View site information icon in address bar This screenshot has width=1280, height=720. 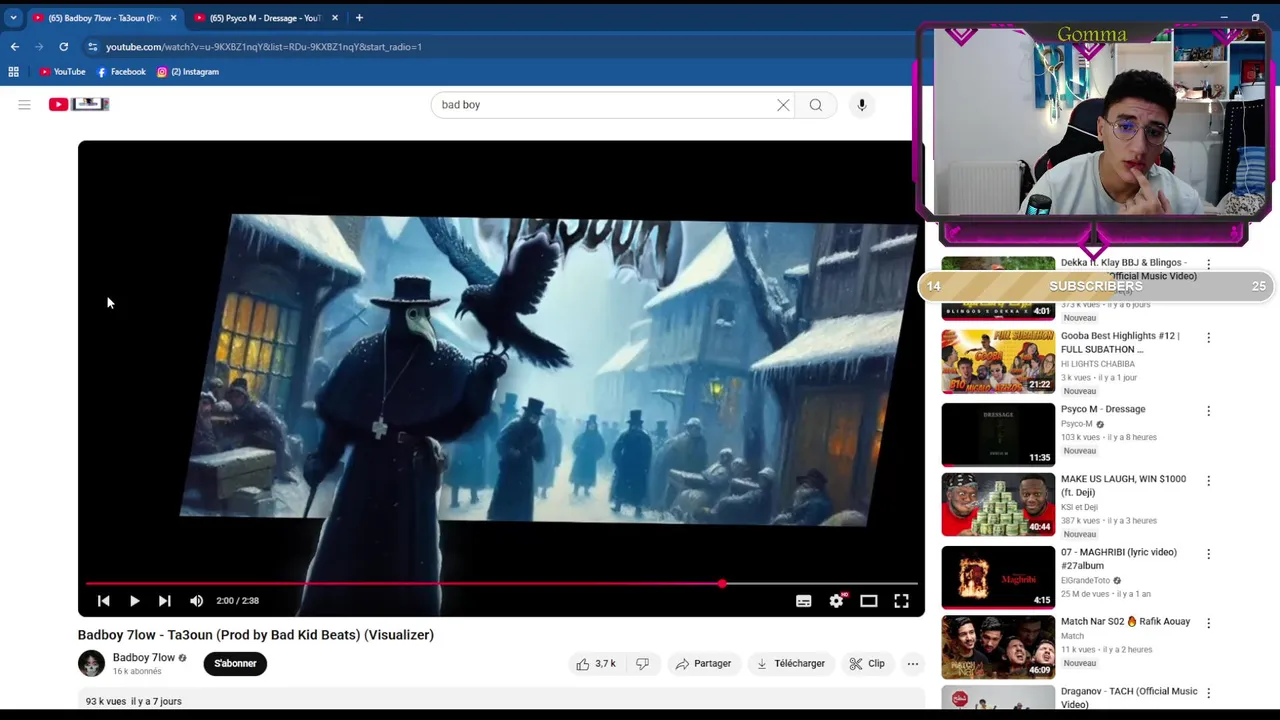[93, 47]
